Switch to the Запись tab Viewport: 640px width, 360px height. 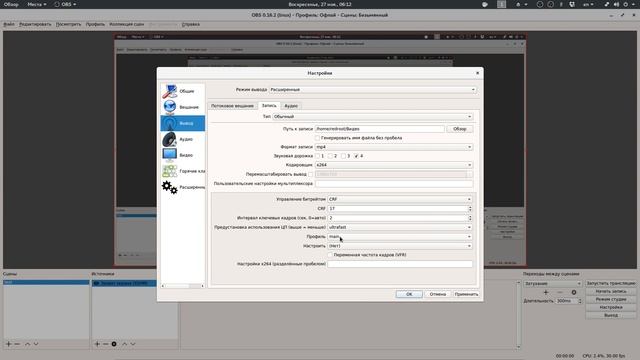click(269, 106)
